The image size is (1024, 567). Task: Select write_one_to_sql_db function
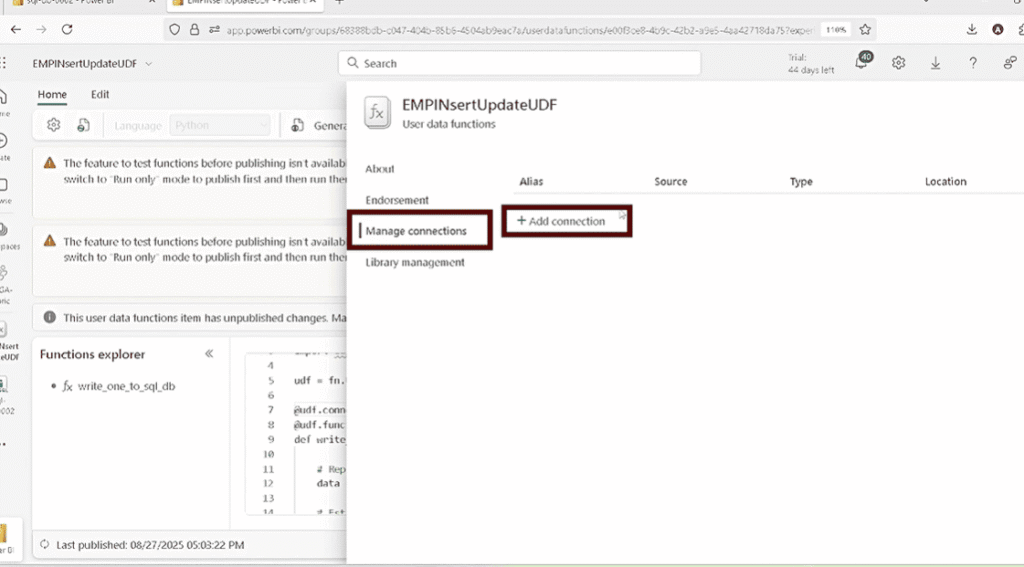click(126, 386)
